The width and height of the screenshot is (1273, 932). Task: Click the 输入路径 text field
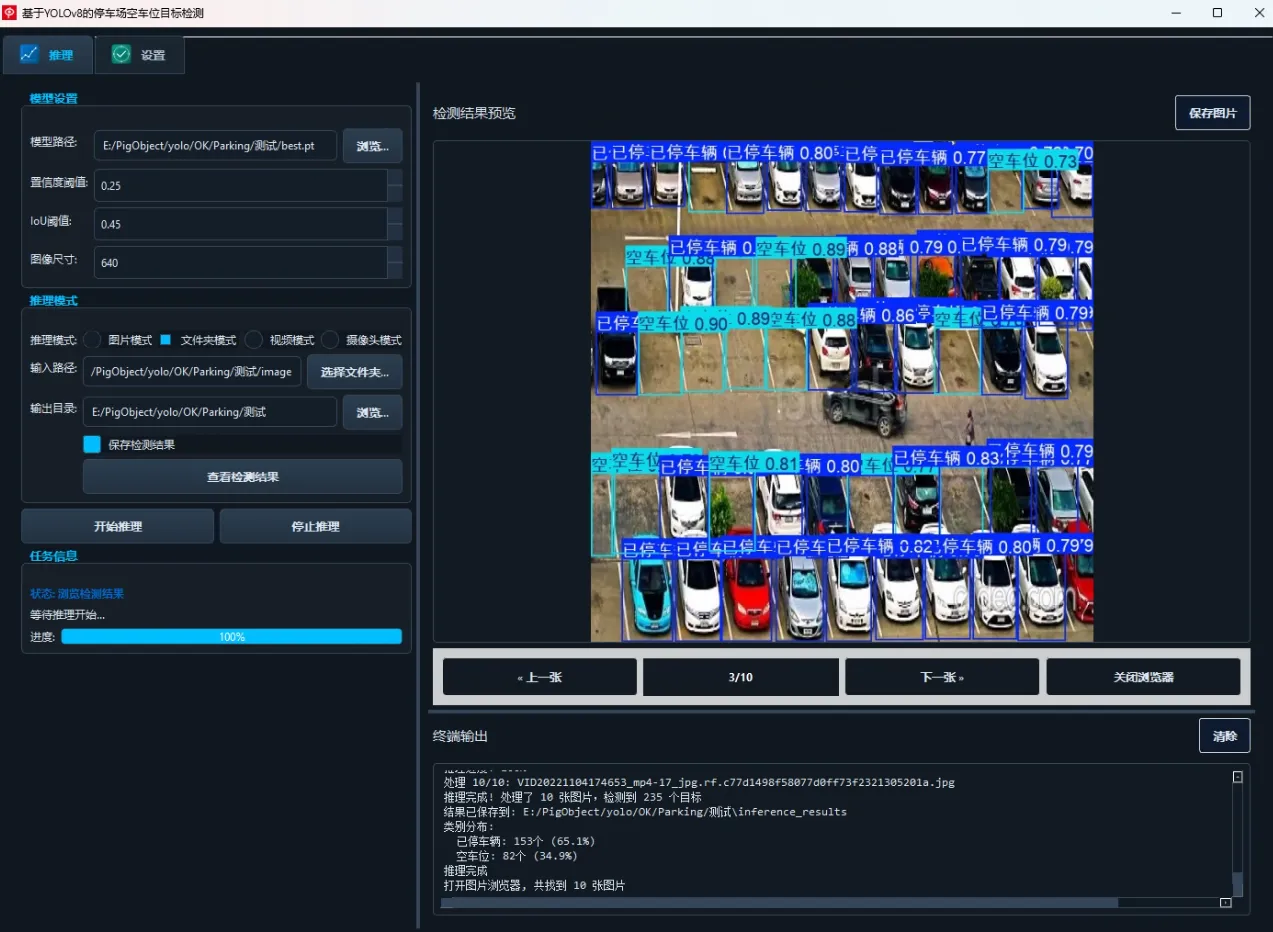click(x=191, y=372)
